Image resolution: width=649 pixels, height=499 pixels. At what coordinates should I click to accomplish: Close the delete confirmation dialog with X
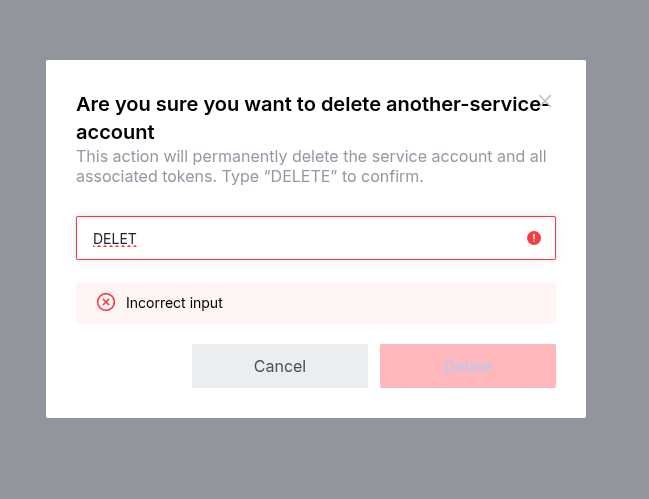click(545, 100)
